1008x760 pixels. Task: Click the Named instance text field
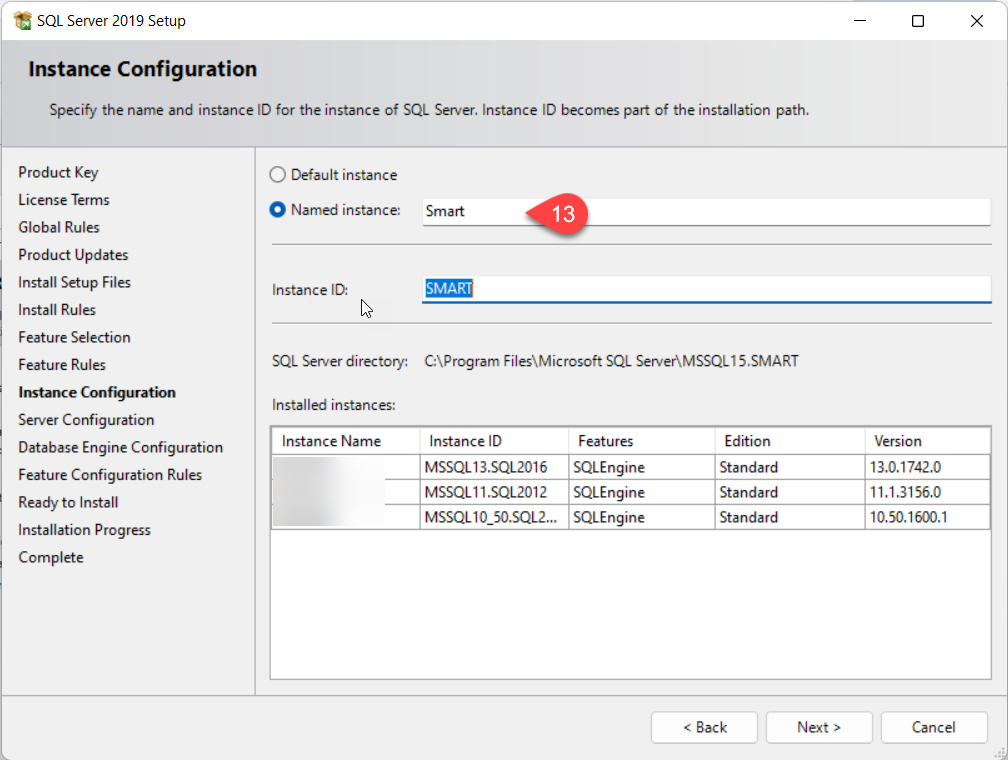(706, 212)
